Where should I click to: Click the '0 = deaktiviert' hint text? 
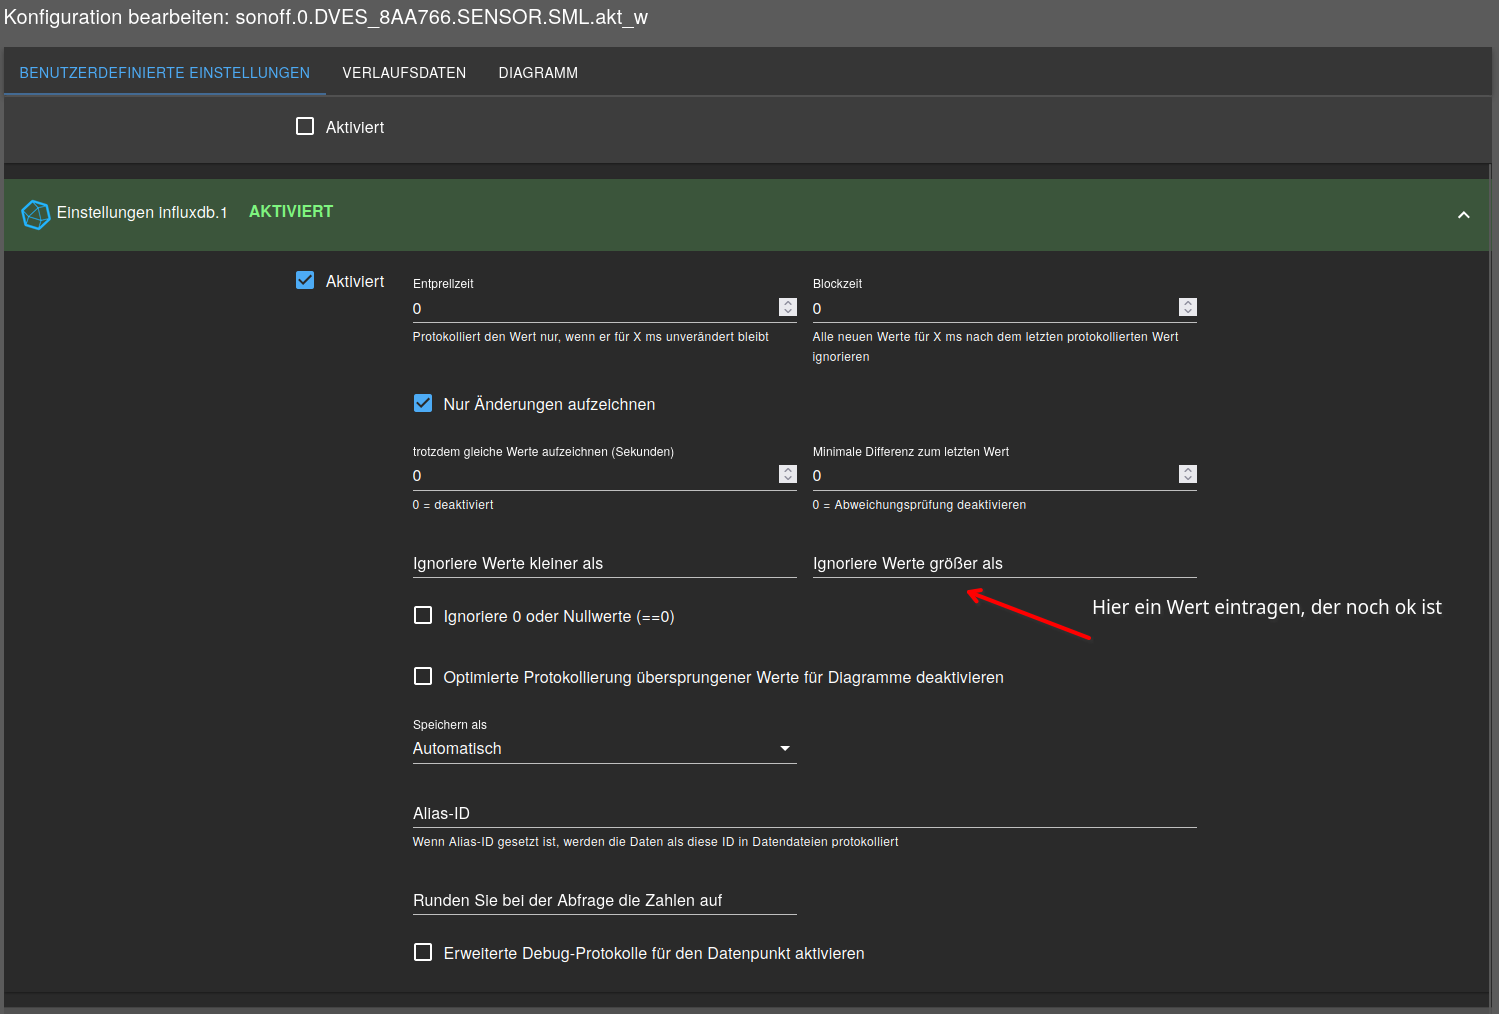(x=453, y=505)
